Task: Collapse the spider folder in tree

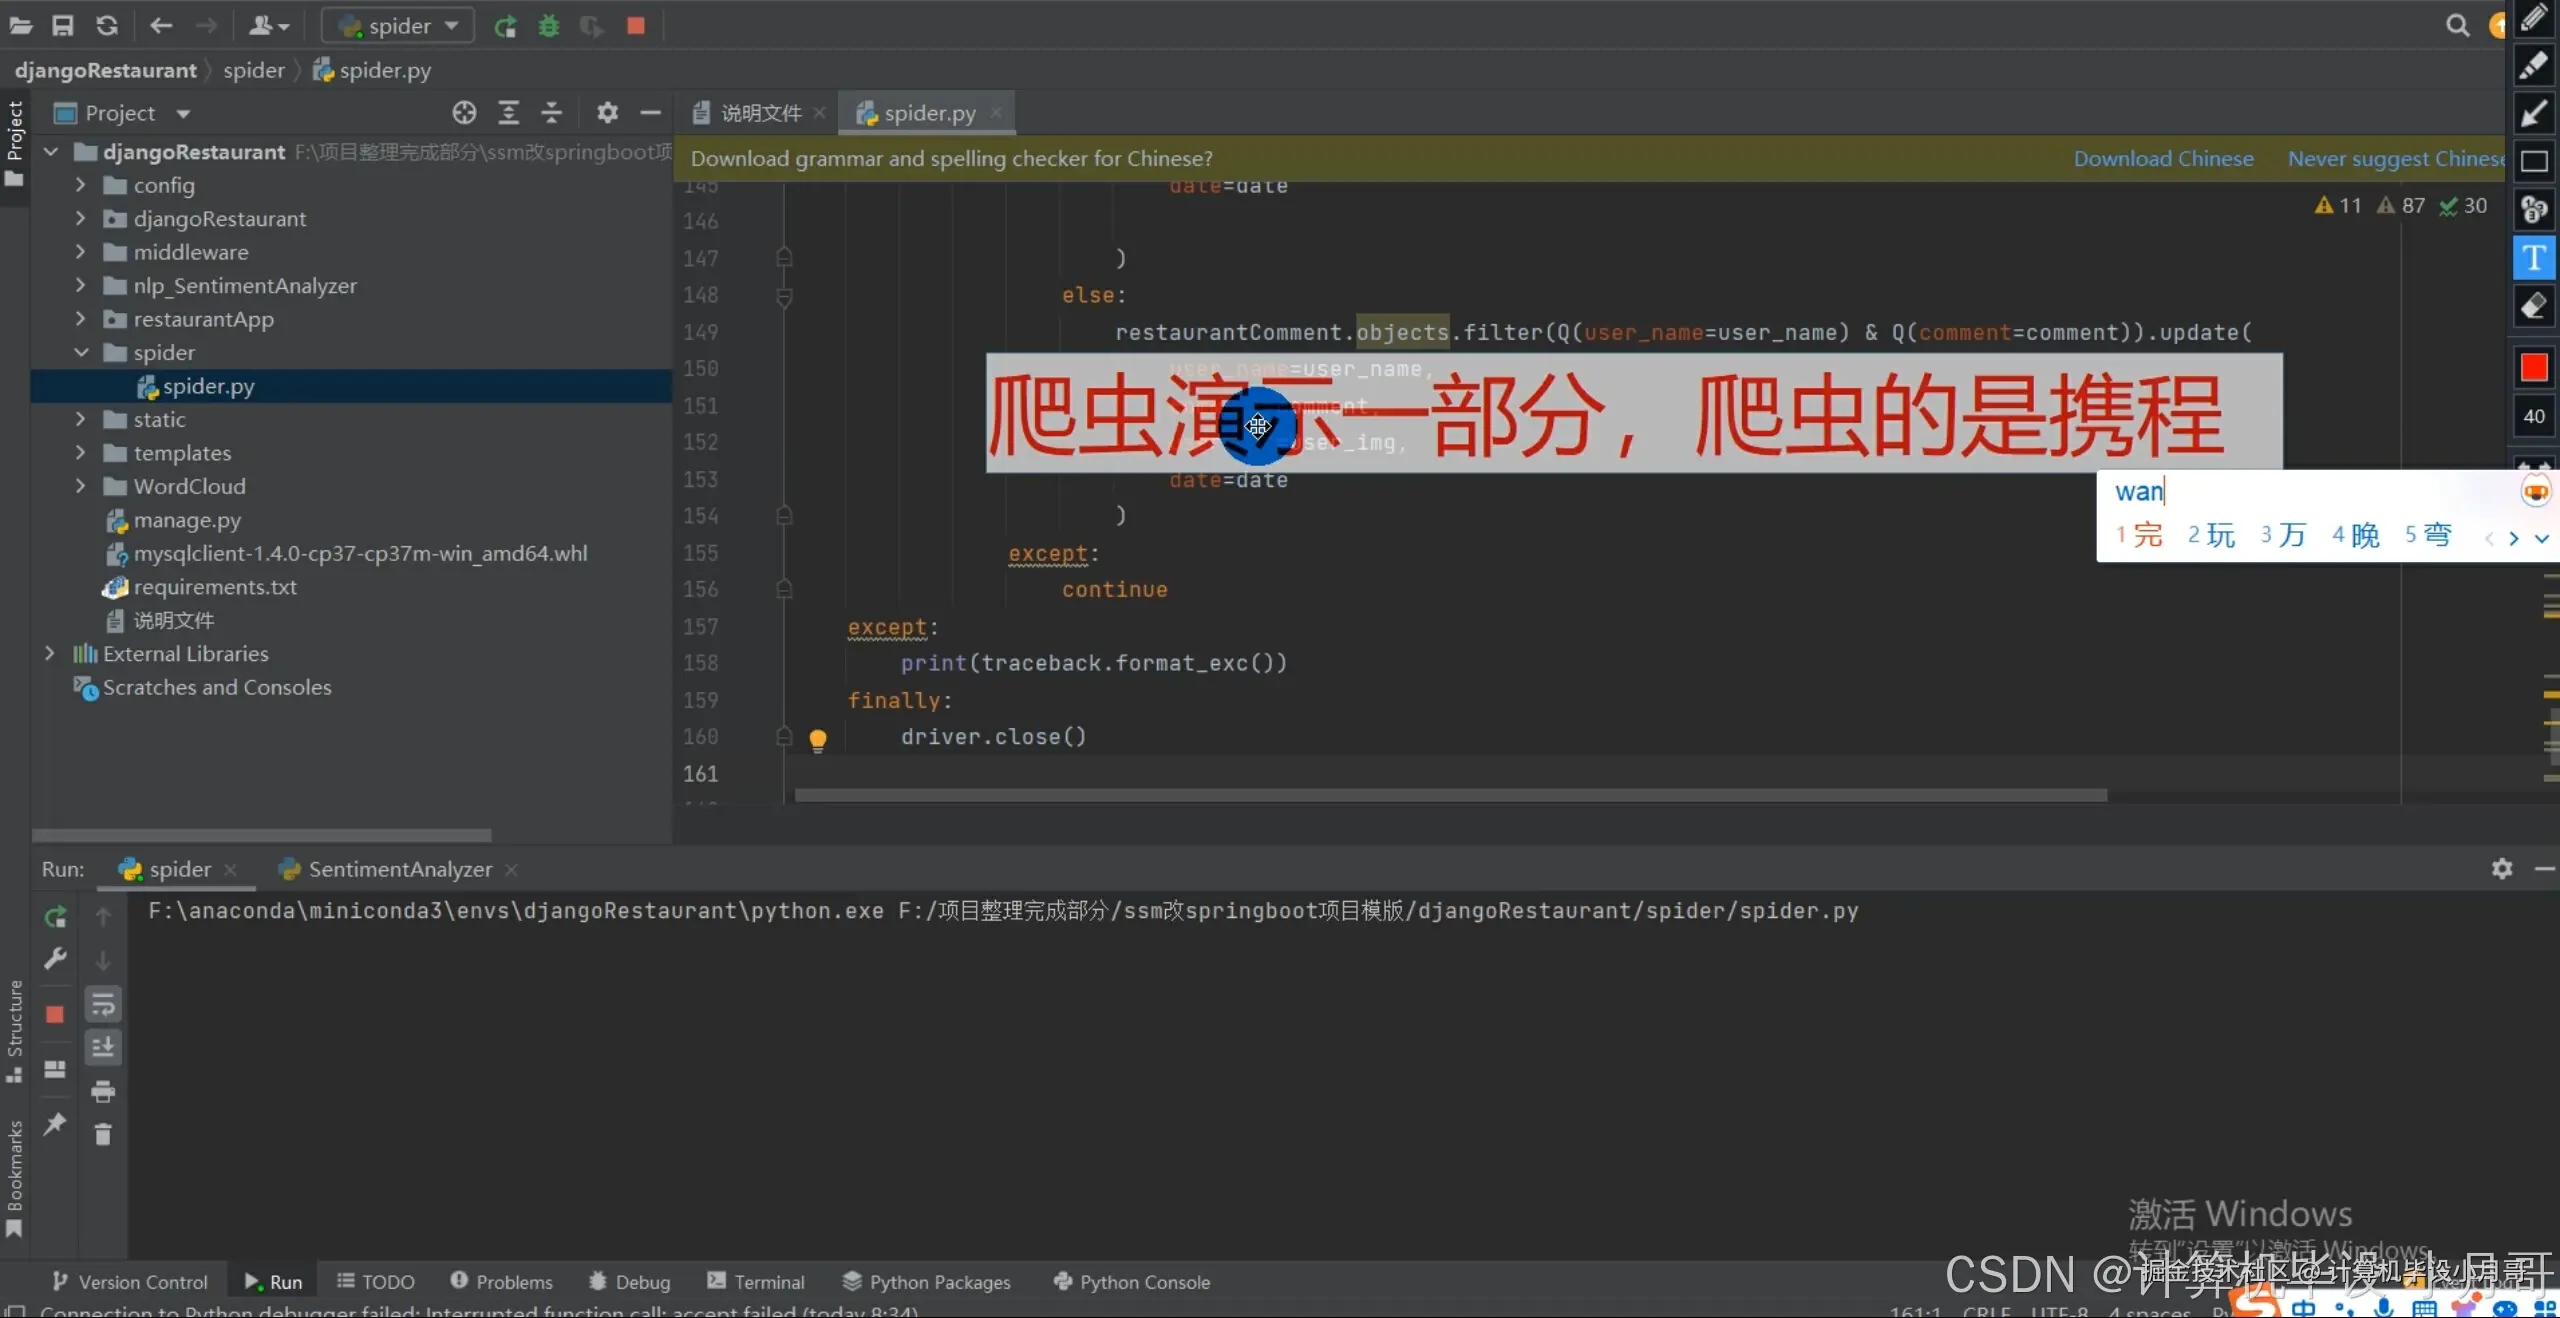Action: [x=81, y=353]
